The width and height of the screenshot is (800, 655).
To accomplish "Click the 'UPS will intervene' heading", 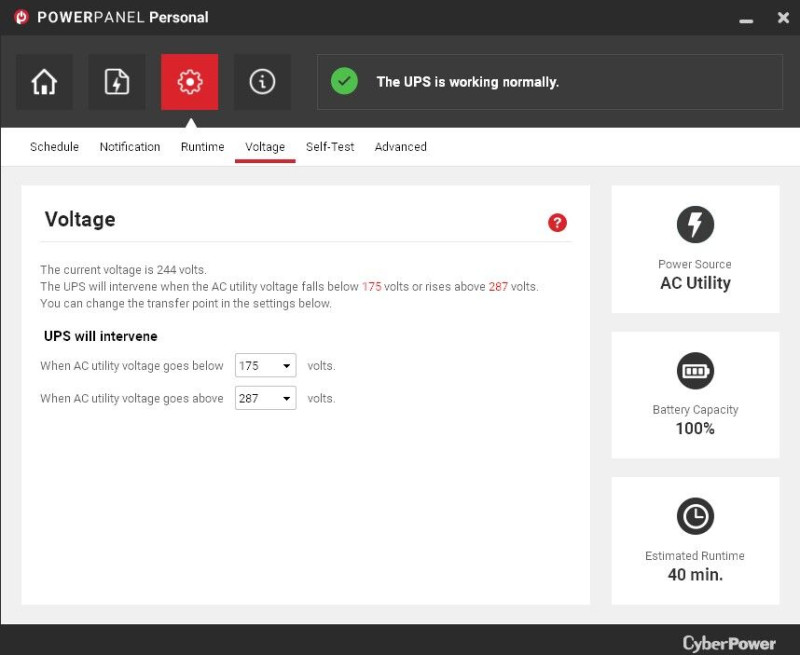I will coord(101,336).
